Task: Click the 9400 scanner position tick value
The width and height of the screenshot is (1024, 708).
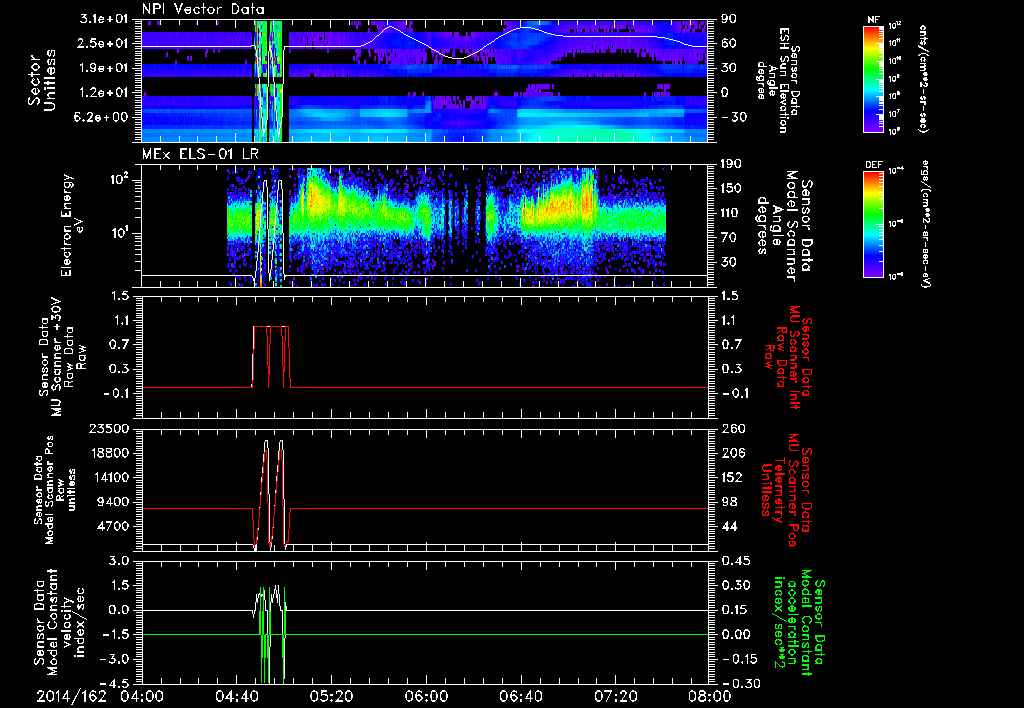Action: tap(113, 502)
